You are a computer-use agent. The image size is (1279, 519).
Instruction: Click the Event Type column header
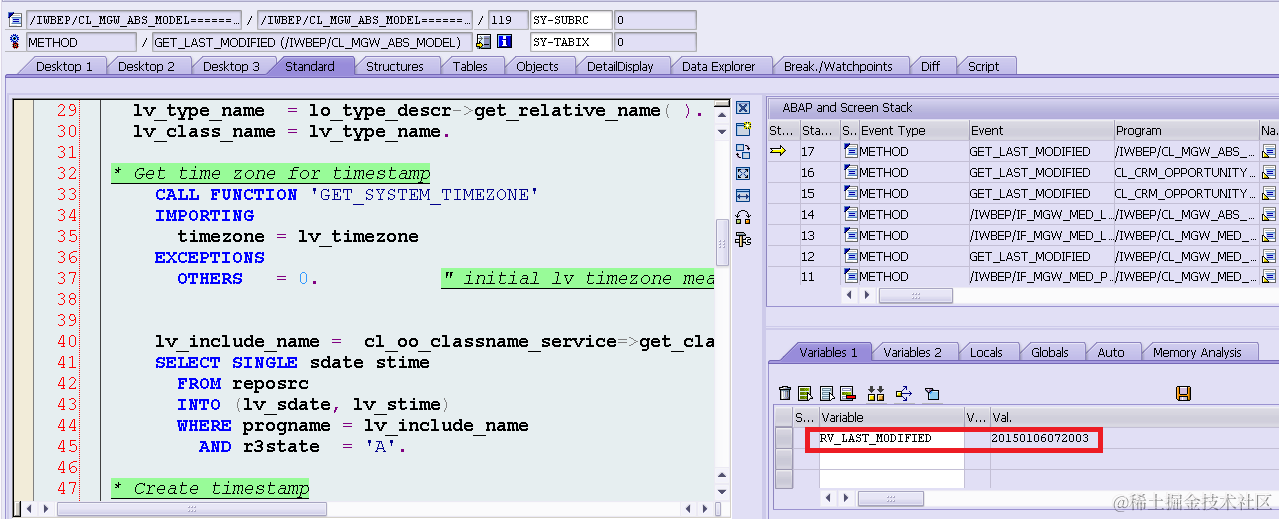click(913, 130)
